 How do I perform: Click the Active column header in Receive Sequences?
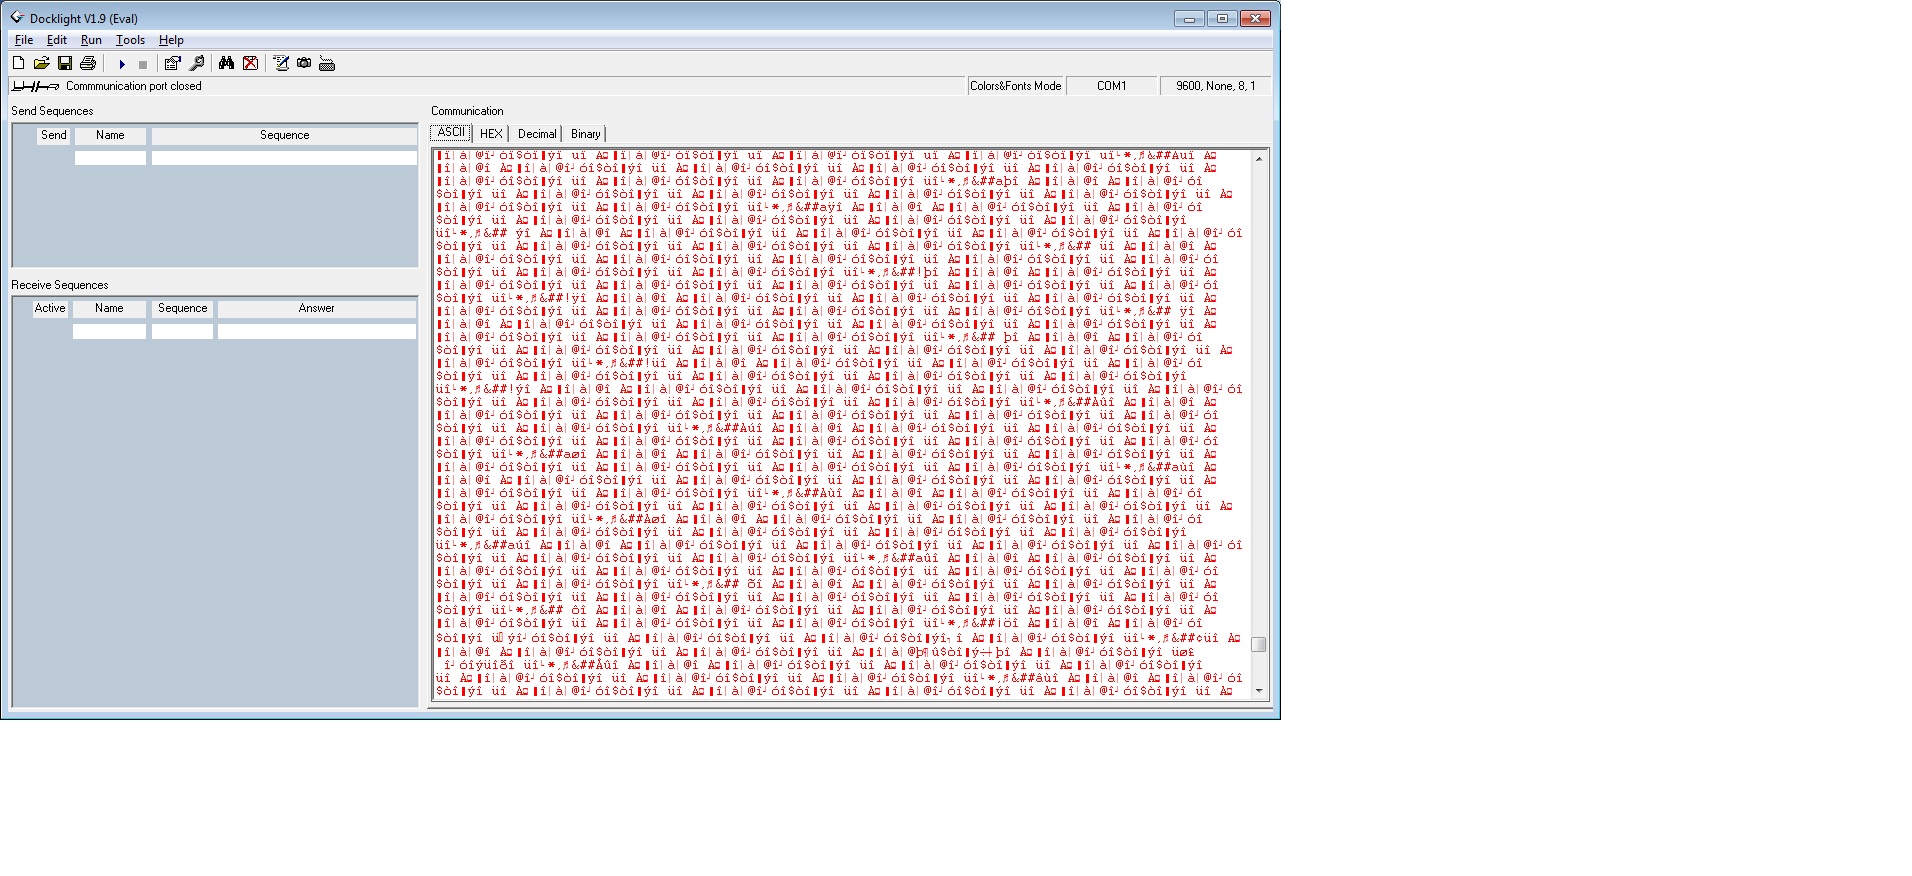(x=50, y=308)
